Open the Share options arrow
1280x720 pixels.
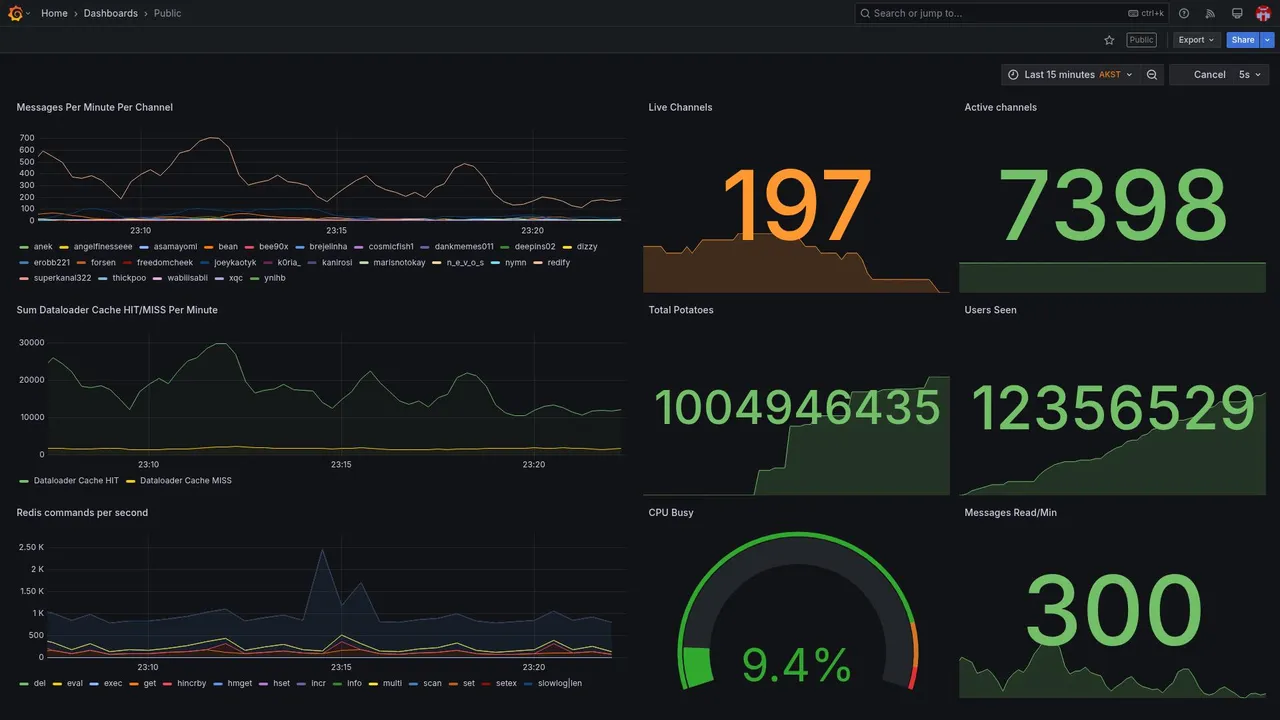click(1267, 40)
